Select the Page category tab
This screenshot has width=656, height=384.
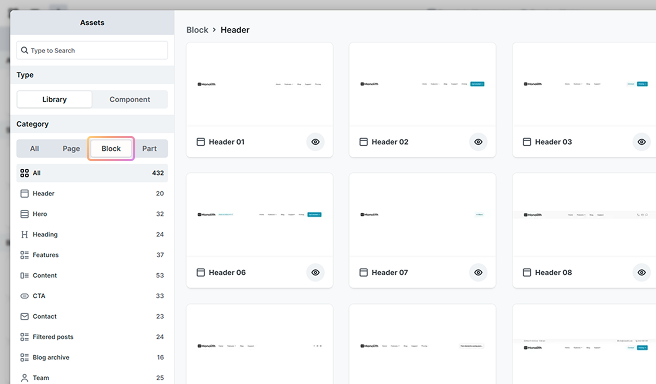pos(71,148)
